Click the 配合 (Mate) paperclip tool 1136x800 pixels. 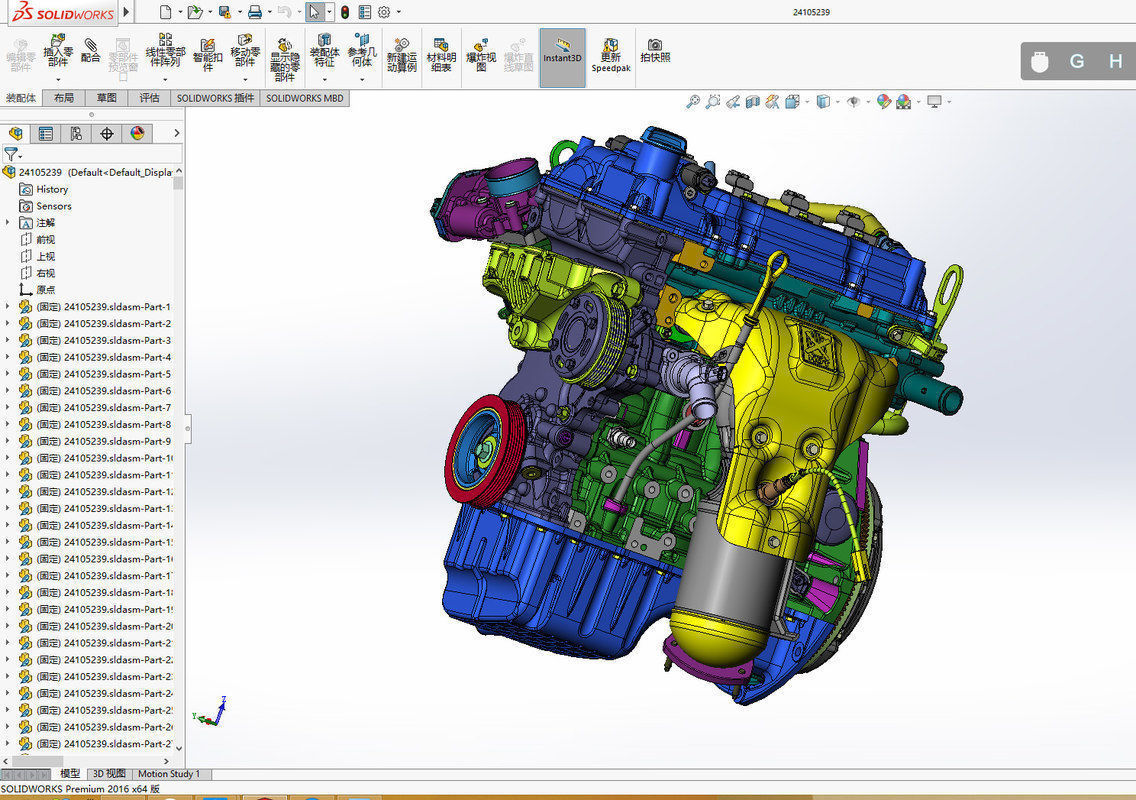click(91, 51)
